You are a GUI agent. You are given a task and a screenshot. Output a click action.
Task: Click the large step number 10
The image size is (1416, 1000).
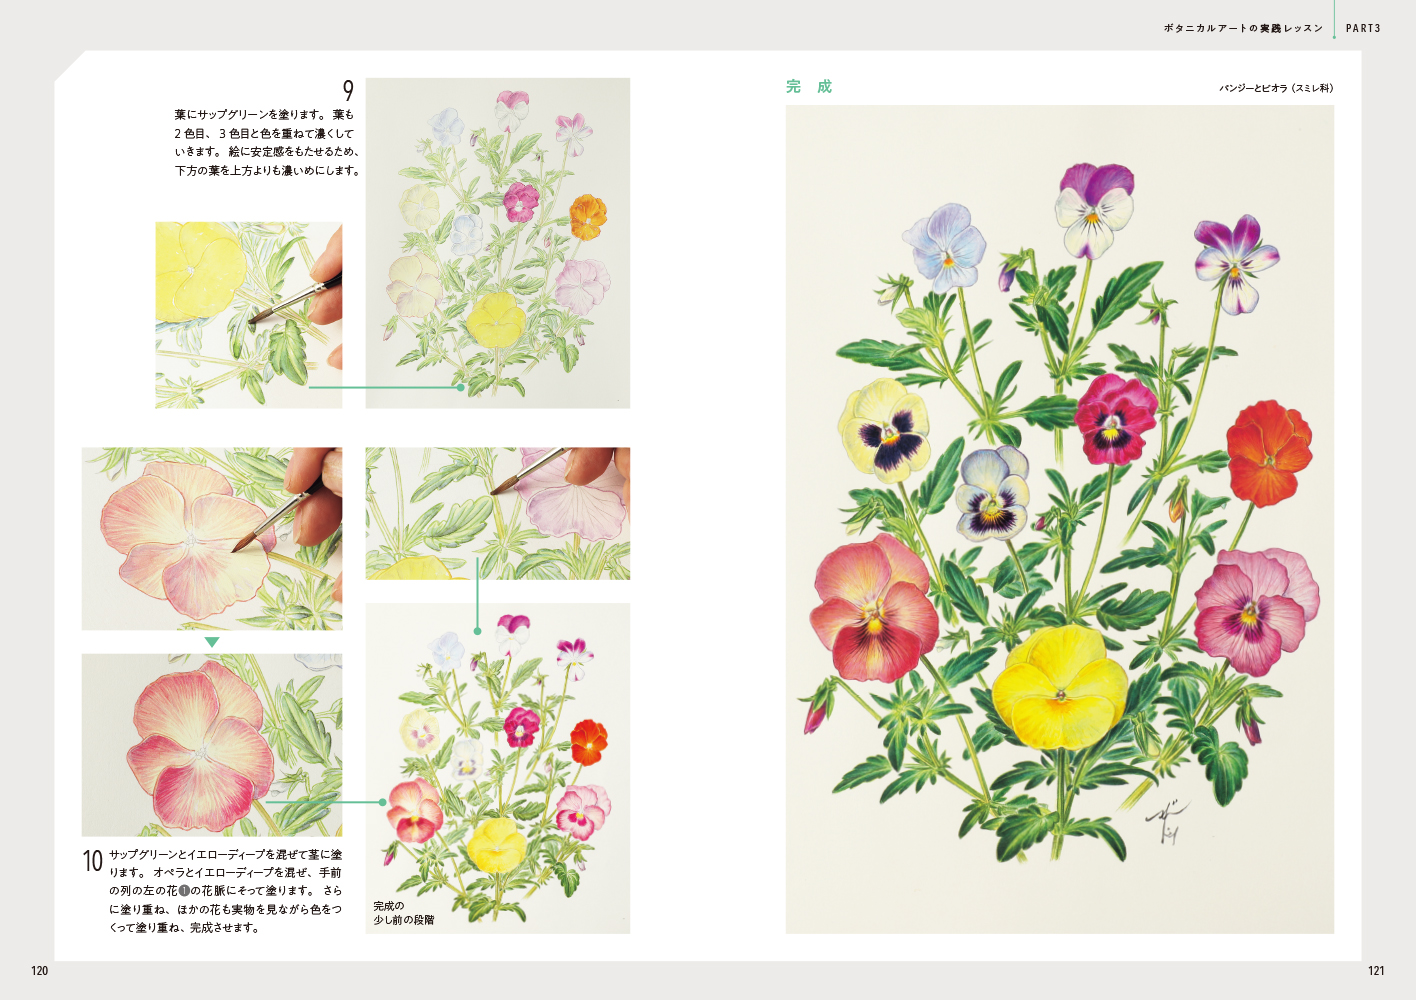(x=92, y=861)
